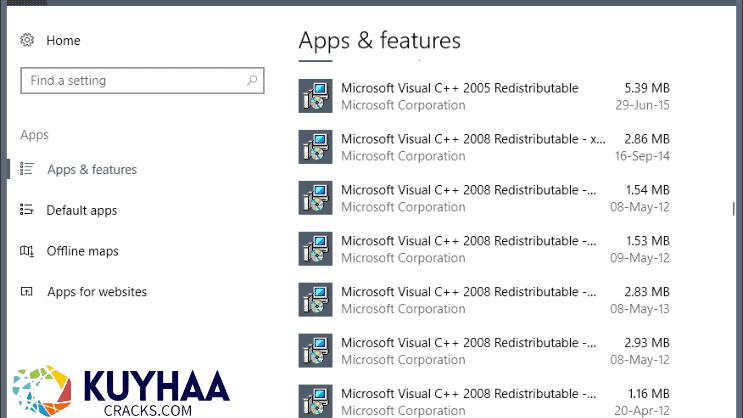Select the Visual C++ 2008 entry dated 09-May-12
The width and height of the screenshot is (743, 418).
pos(468,241)
